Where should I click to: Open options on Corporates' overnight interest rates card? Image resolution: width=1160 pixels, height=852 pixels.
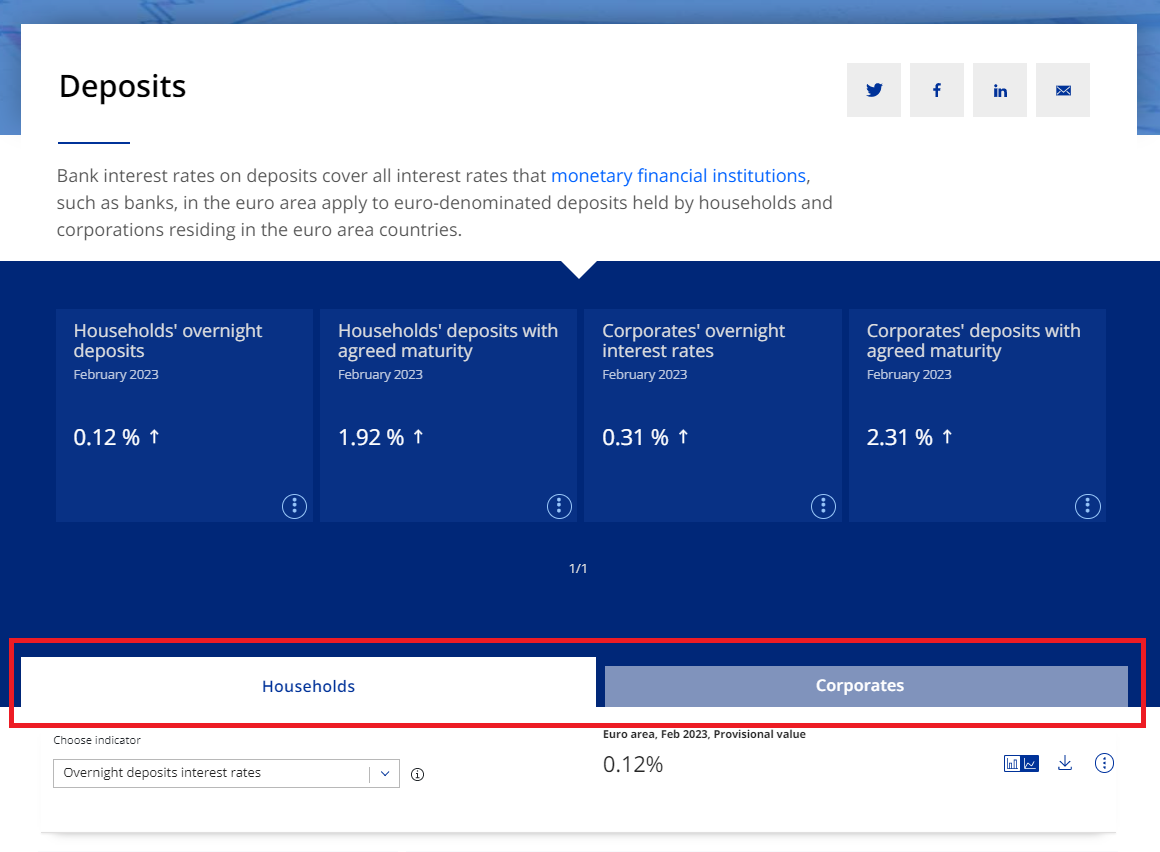coord(823,506)
